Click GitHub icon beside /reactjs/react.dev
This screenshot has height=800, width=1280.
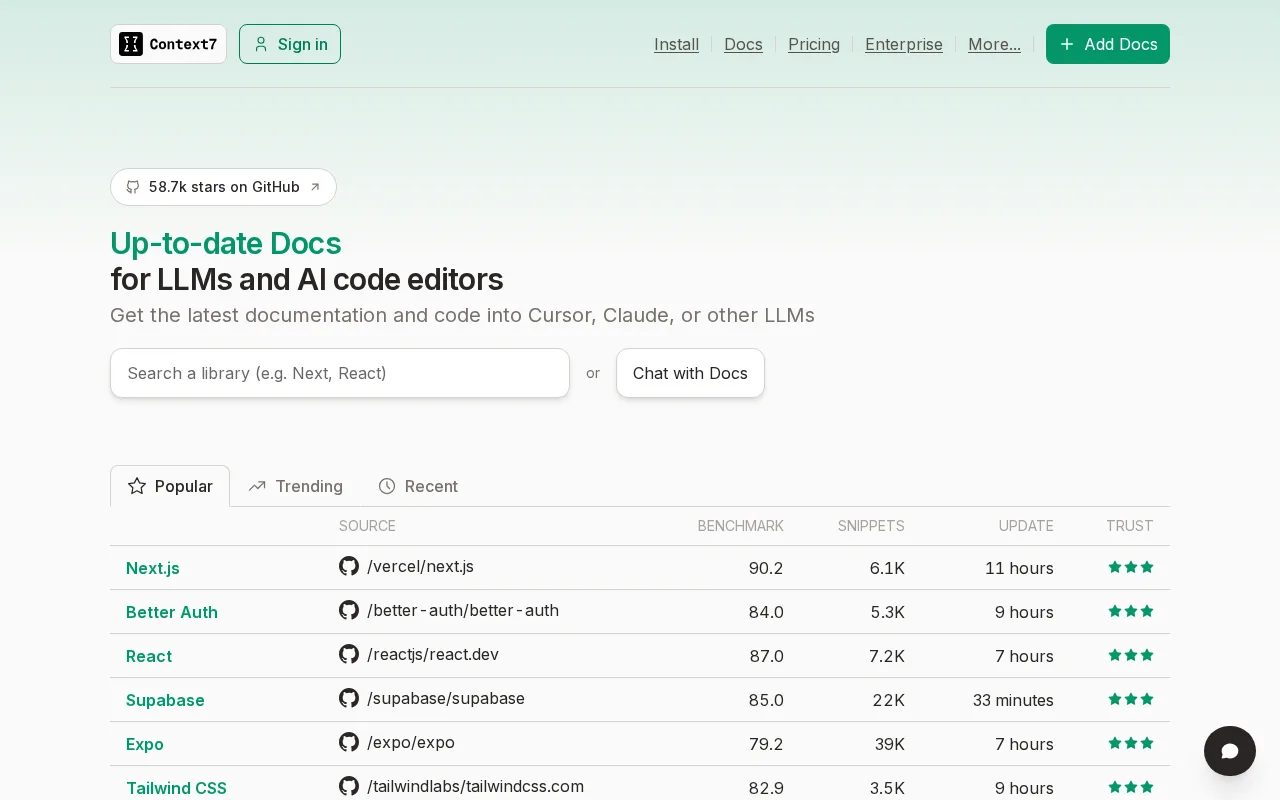pyautogui.click(x=349, y=654)
